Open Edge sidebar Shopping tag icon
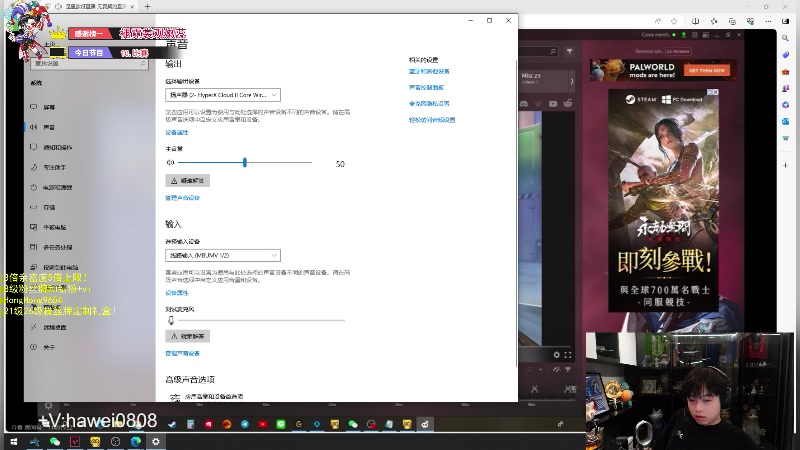Screen dimensions: 800x450 [785, 55]
